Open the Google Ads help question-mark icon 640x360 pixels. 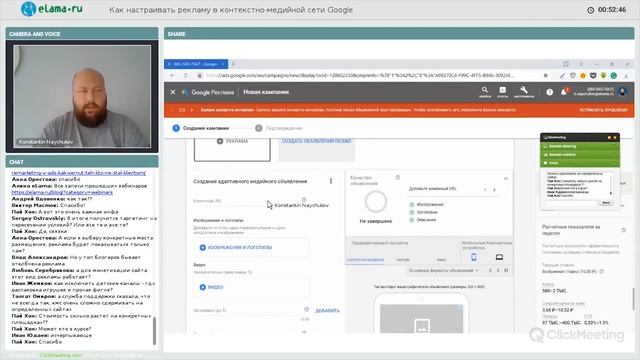[549, 92]
